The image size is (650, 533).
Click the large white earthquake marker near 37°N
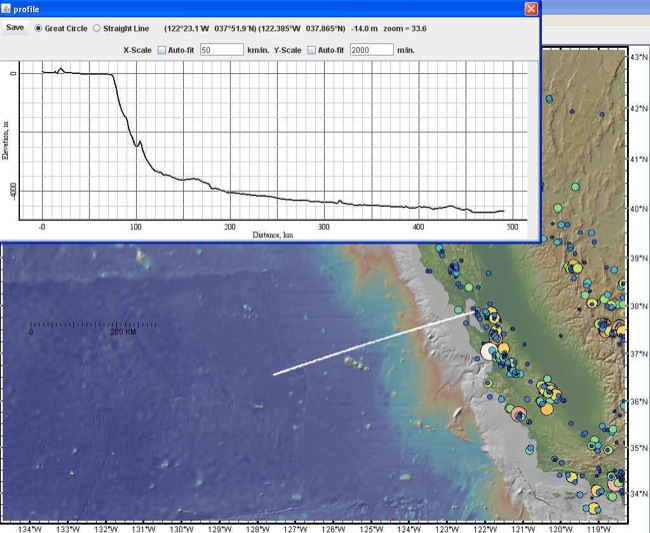(x=489, y=351)
